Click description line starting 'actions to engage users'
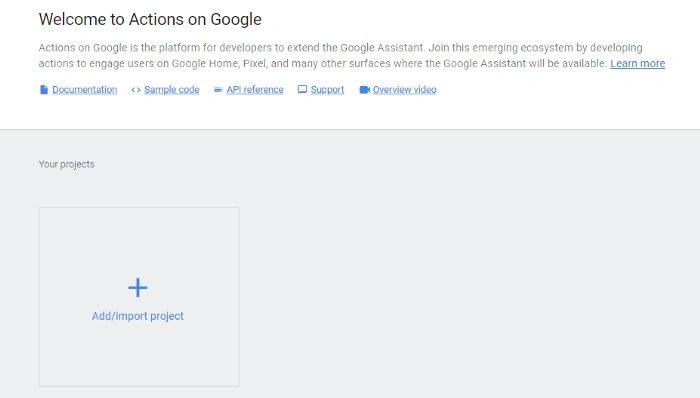This screenshot has width=700, height=398. (x=324, y=63)
